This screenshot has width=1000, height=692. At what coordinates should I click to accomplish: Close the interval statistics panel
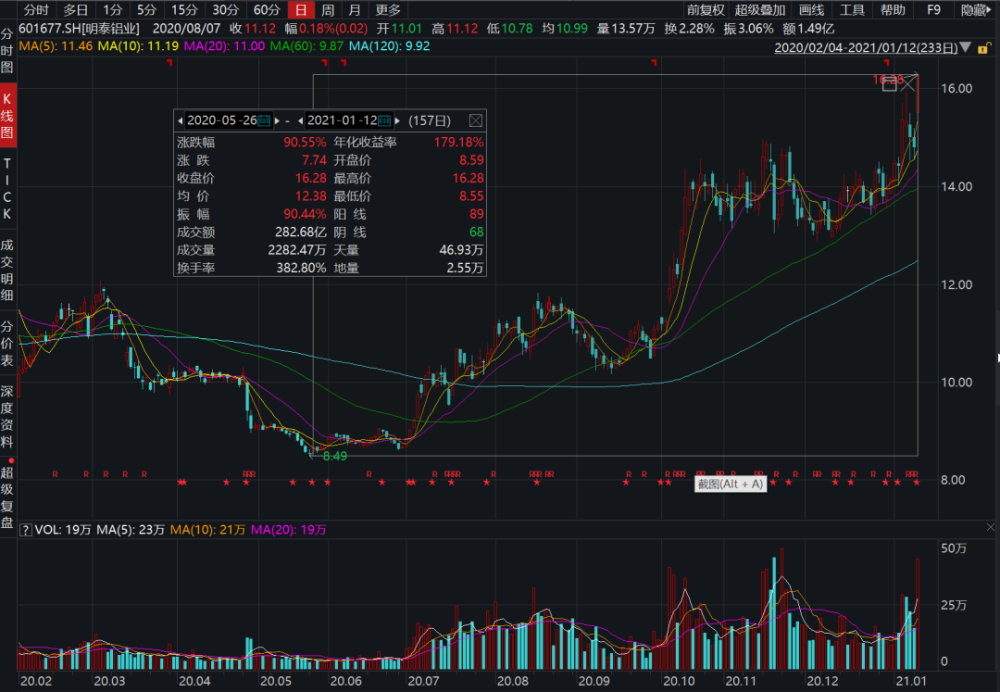(476, 121)
